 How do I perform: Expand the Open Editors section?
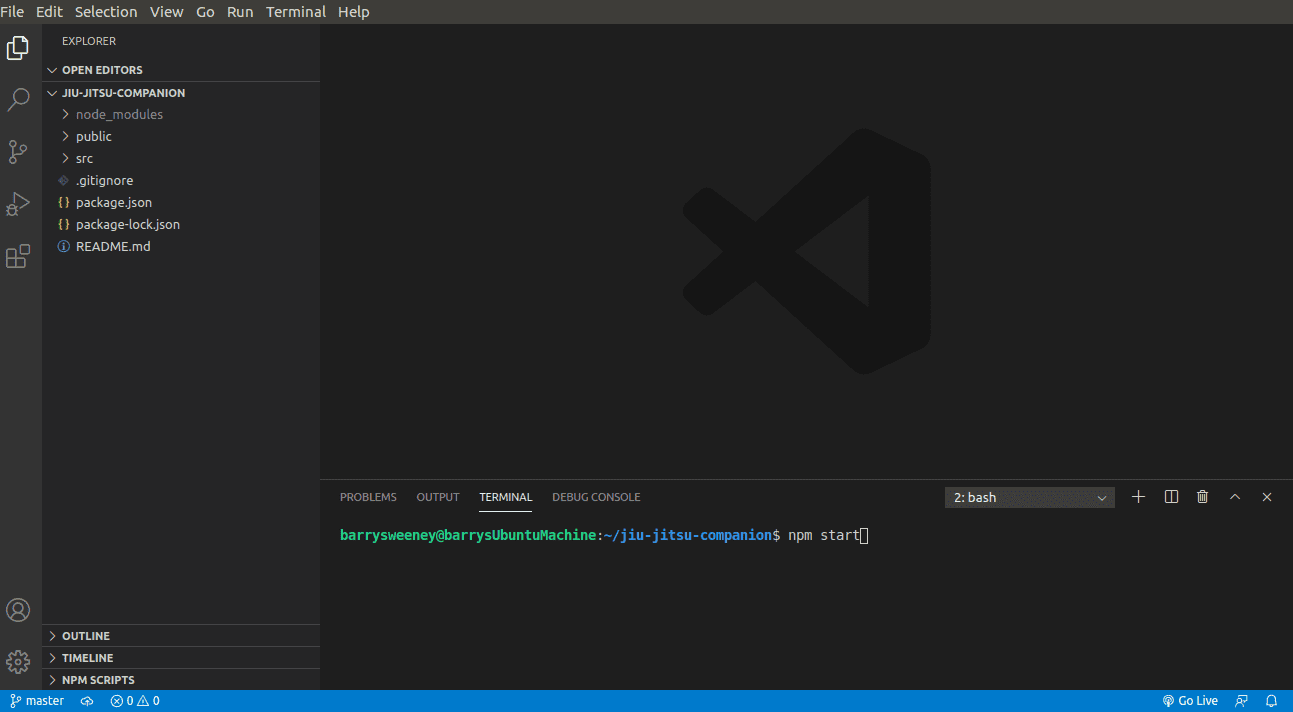(181, 70)
